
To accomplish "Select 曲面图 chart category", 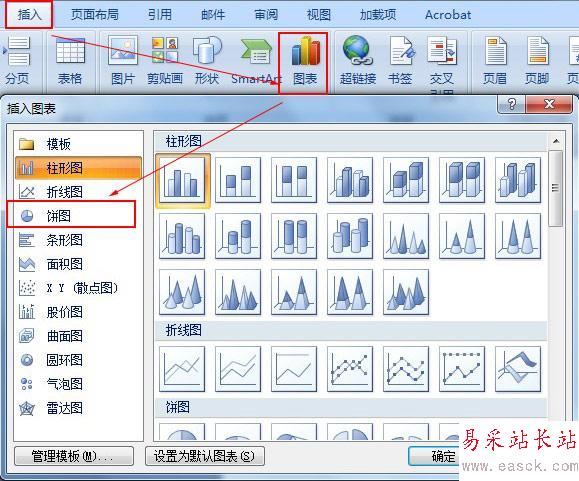I will (78, 336).
